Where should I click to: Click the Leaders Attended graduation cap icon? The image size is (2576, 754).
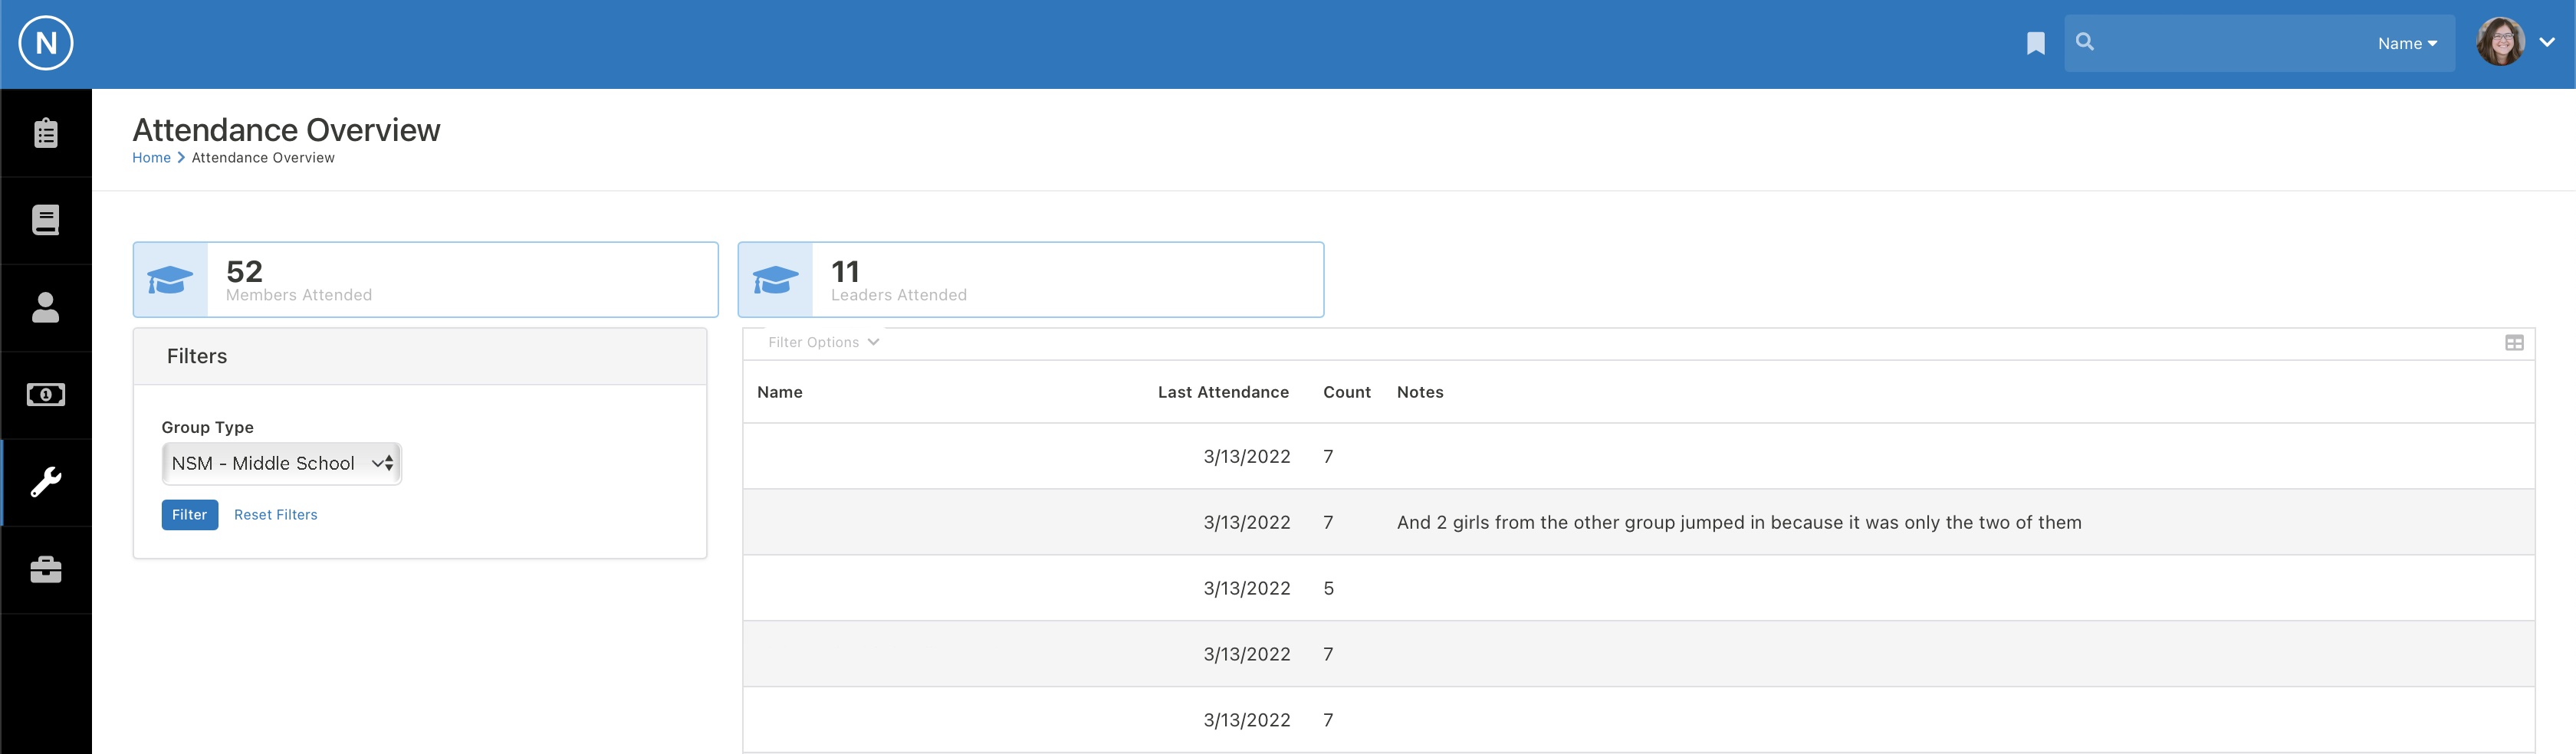pos(775,280)
